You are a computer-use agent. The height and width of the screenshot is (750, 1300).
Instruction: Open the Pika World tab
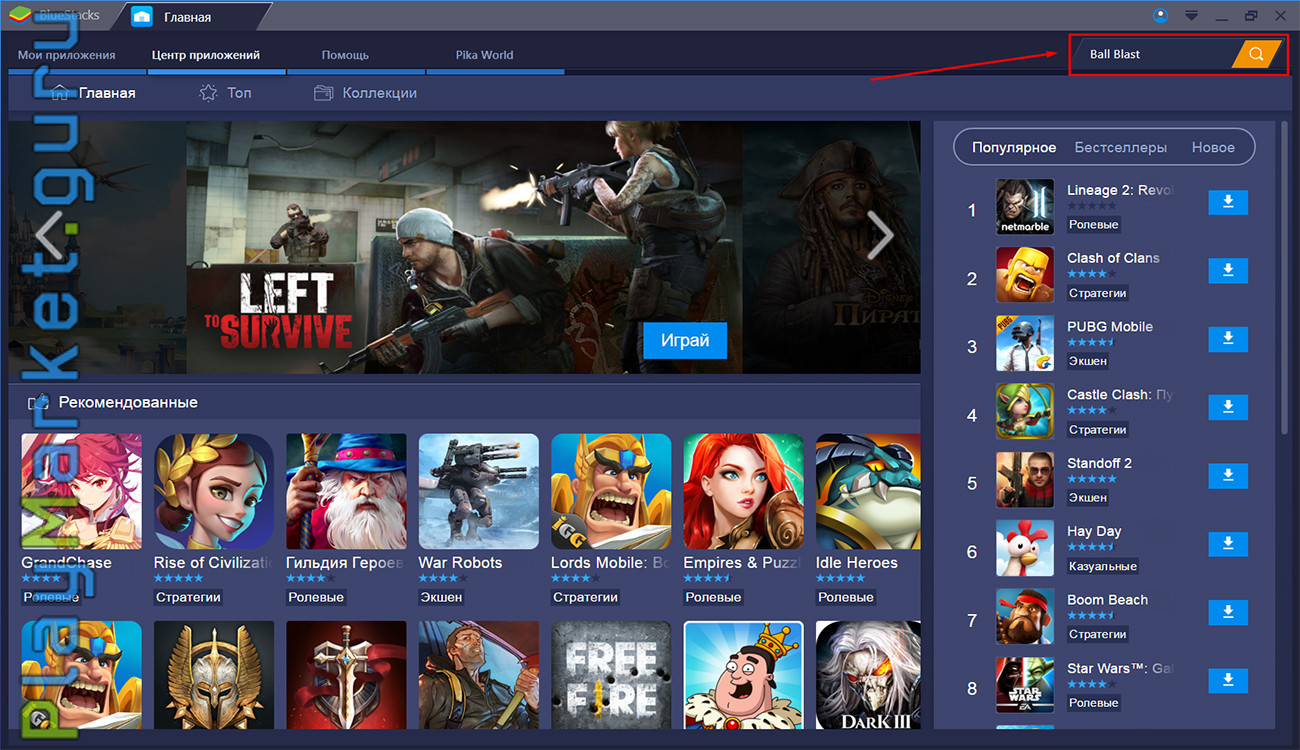click(x=484, y=55)
